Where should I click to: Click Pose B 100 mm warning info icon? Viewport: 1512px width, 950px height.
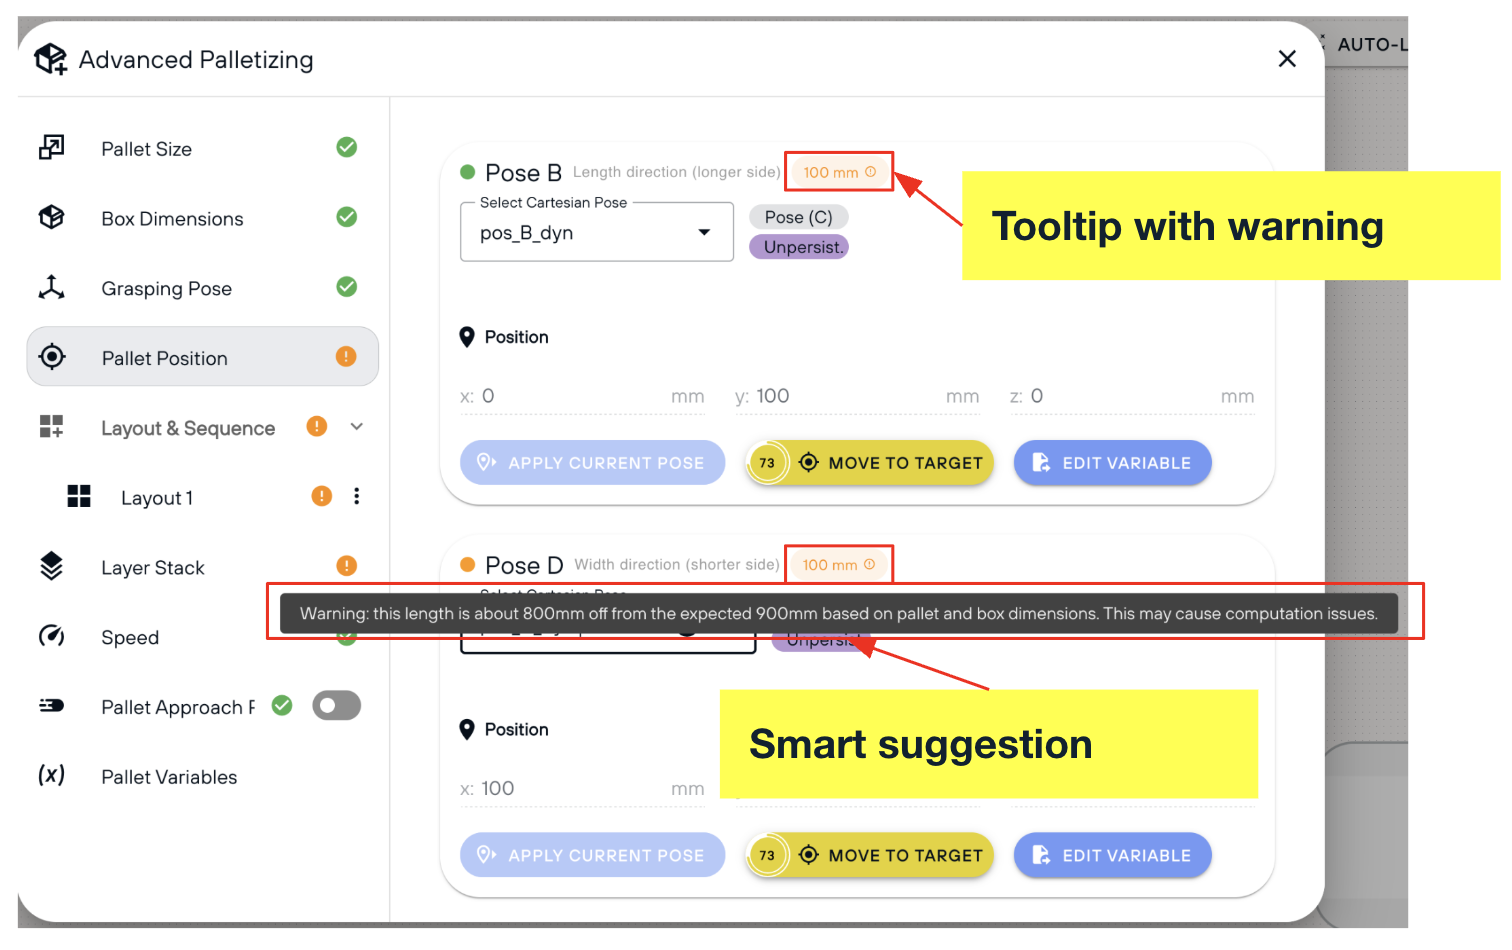(870, 172)
